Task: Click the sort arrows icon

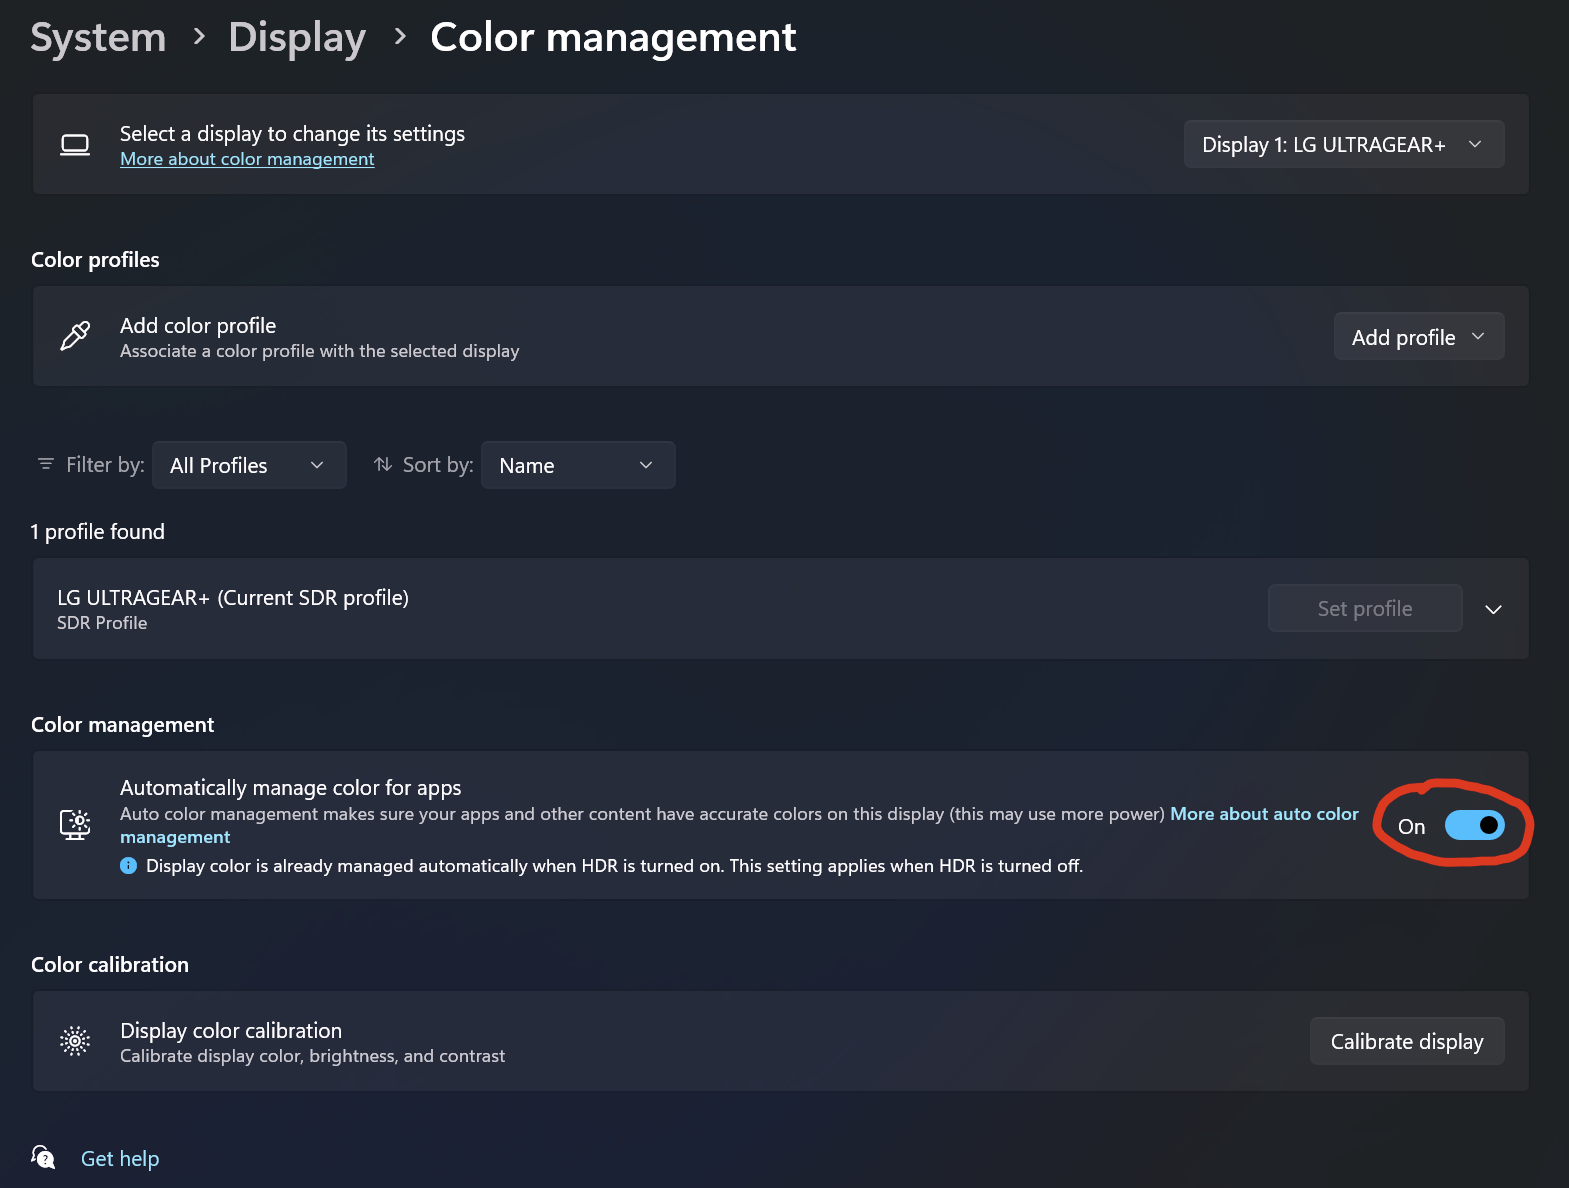Action: coord(383,464)
